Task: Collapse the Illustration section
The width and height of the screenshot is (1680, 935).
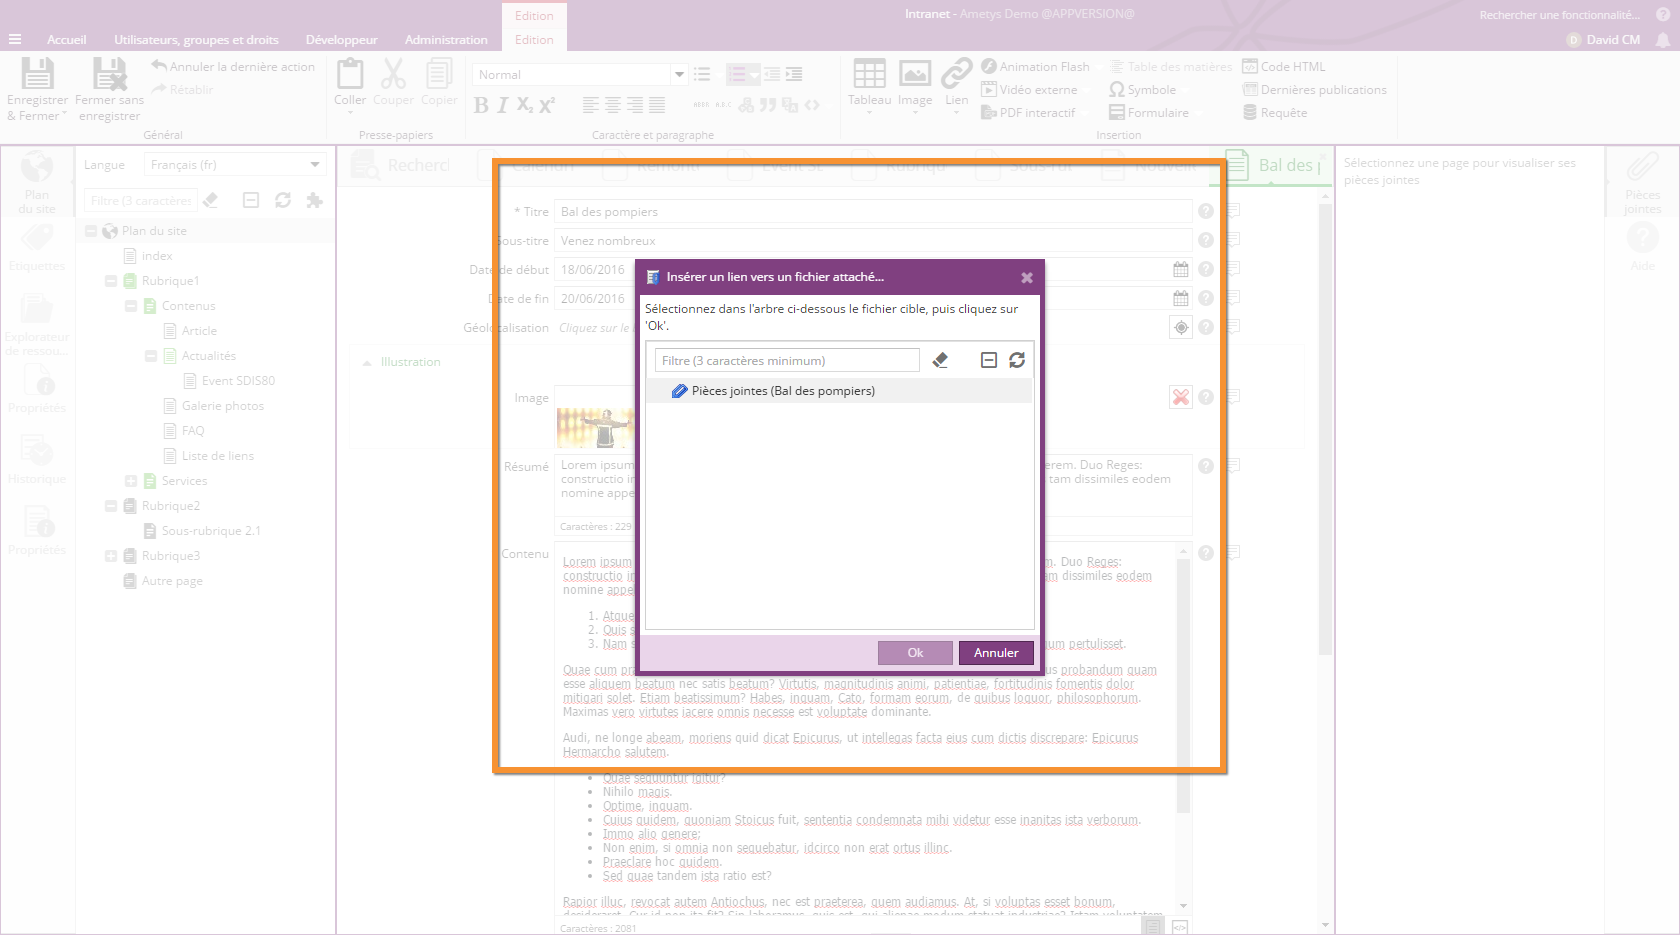Action: [x=367, y=362]
